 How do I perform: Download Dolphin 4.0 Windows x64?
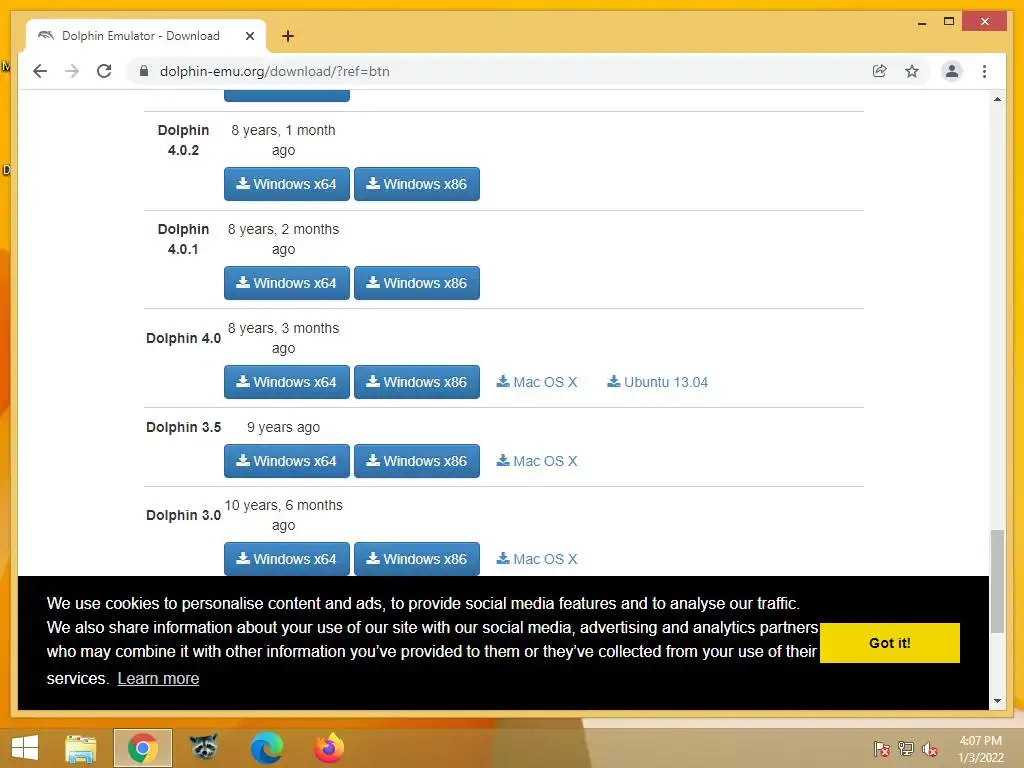287,382
